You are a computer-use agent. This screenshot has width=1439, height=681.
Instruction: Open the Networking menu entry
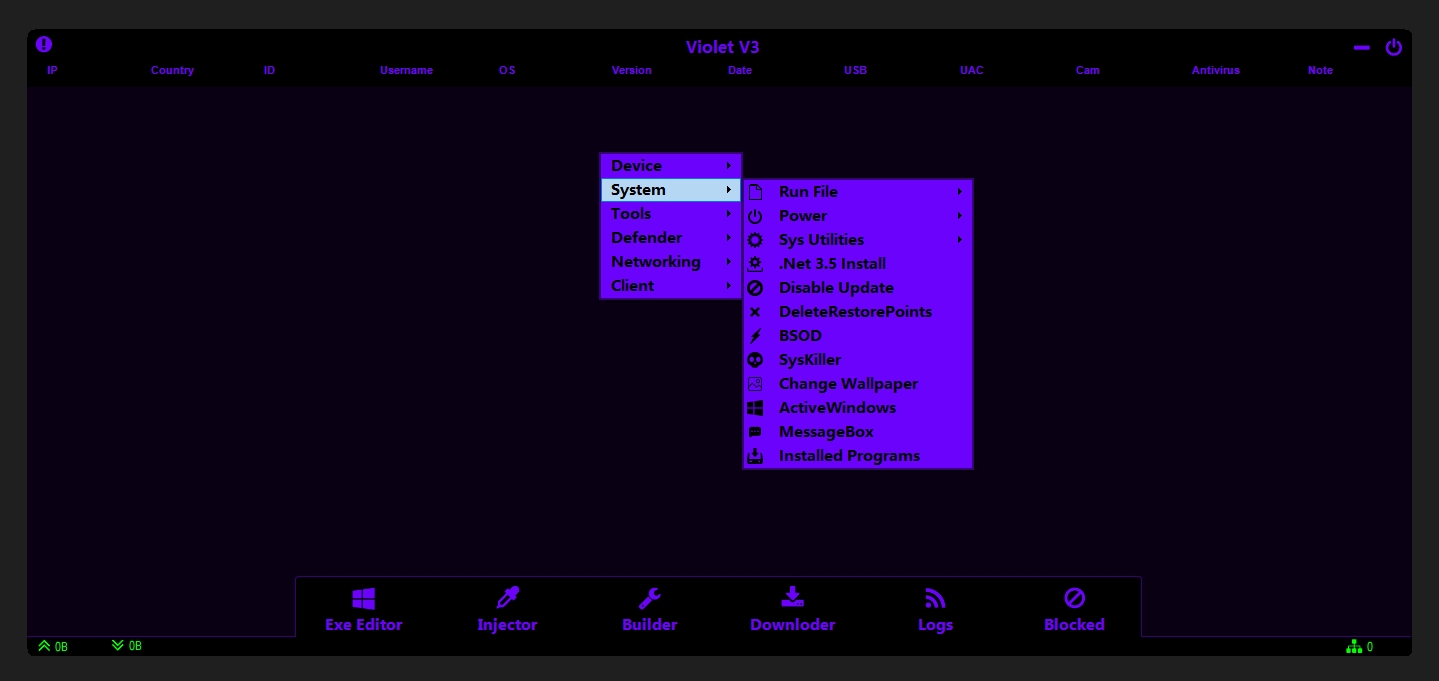[x=656, y=262]
